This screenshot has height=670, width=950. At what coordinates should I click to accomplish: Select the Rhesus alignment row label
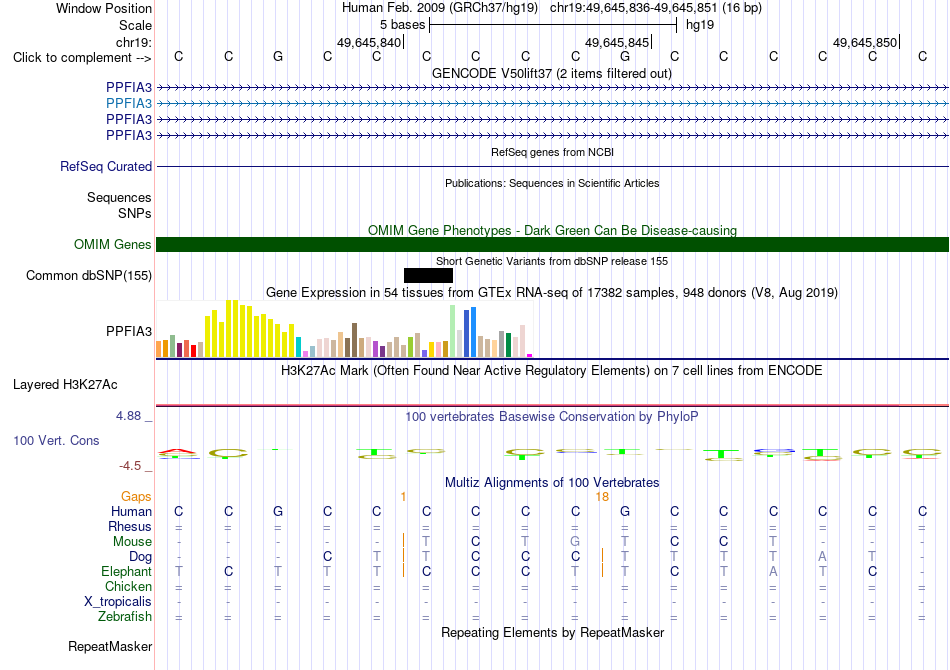coord(130,527)
